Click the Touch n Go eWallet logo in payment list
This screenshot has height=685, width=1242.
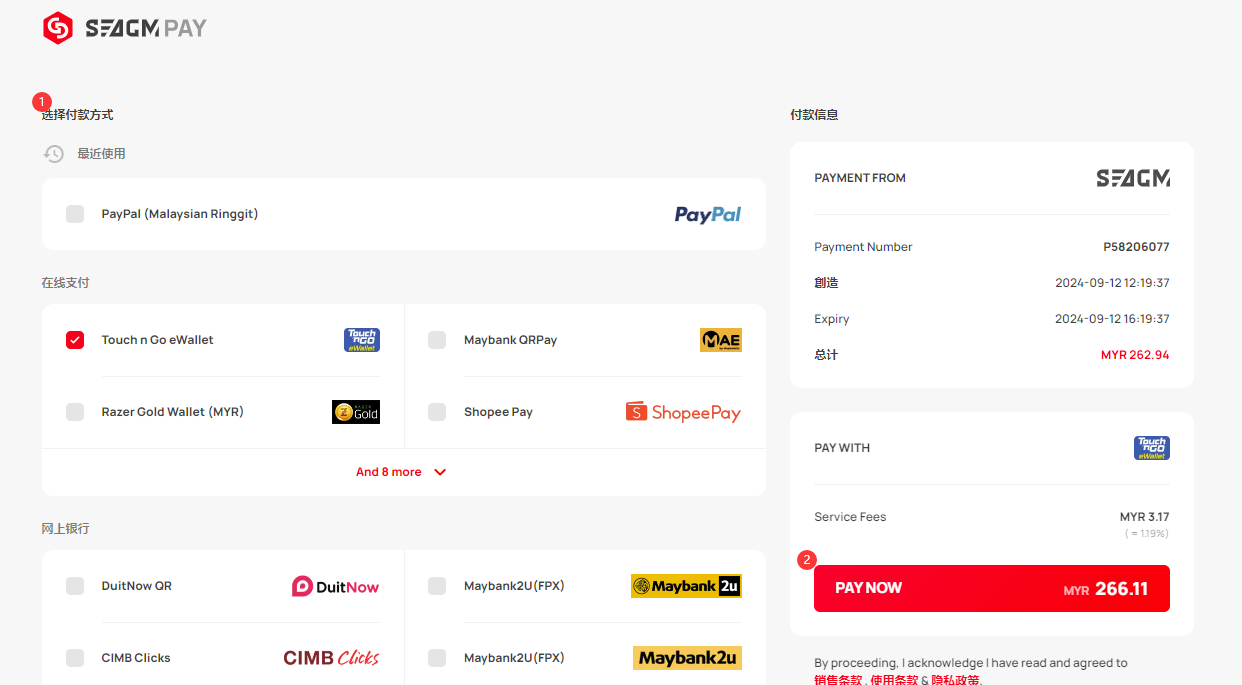(362, 340)
